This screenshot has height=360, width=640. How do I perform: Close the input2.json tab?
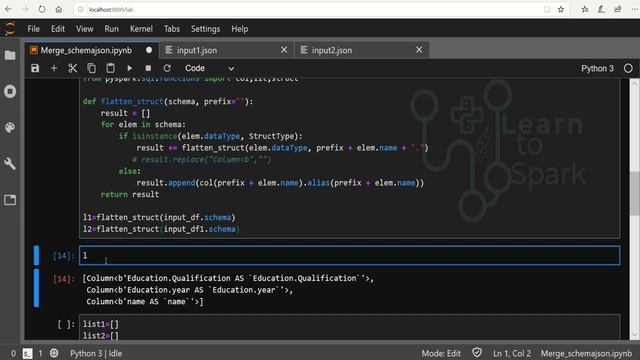pos(419,50)
